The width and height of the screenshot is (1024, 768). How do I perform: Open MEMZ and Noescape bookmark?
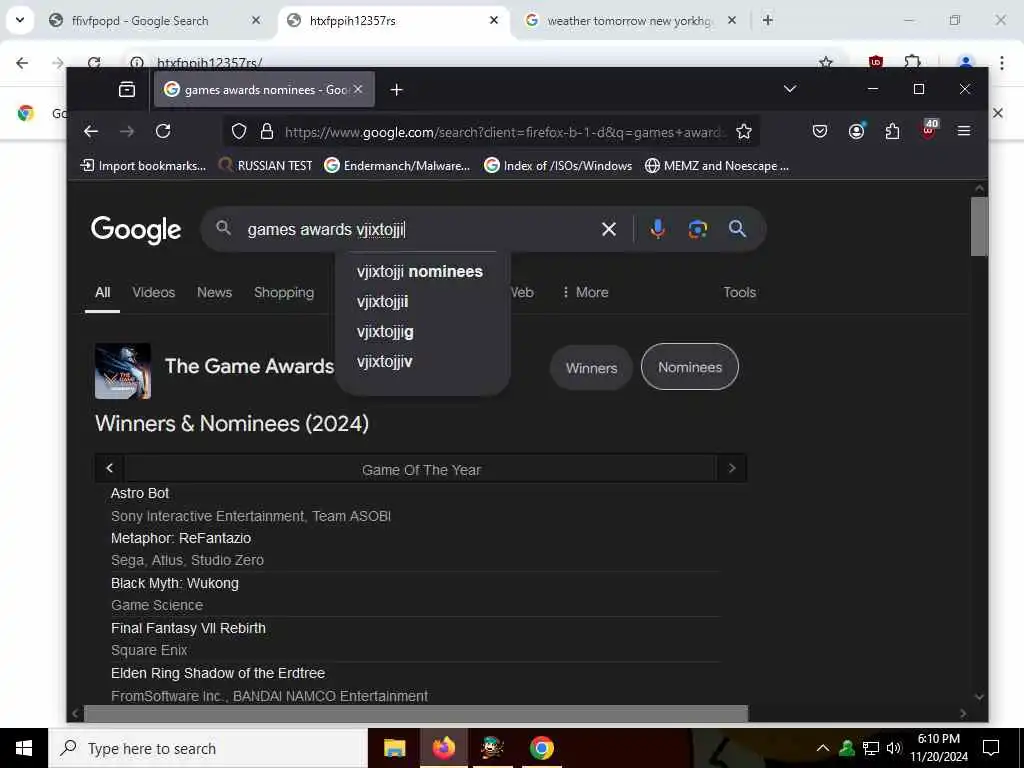click(x=717, y=166)
